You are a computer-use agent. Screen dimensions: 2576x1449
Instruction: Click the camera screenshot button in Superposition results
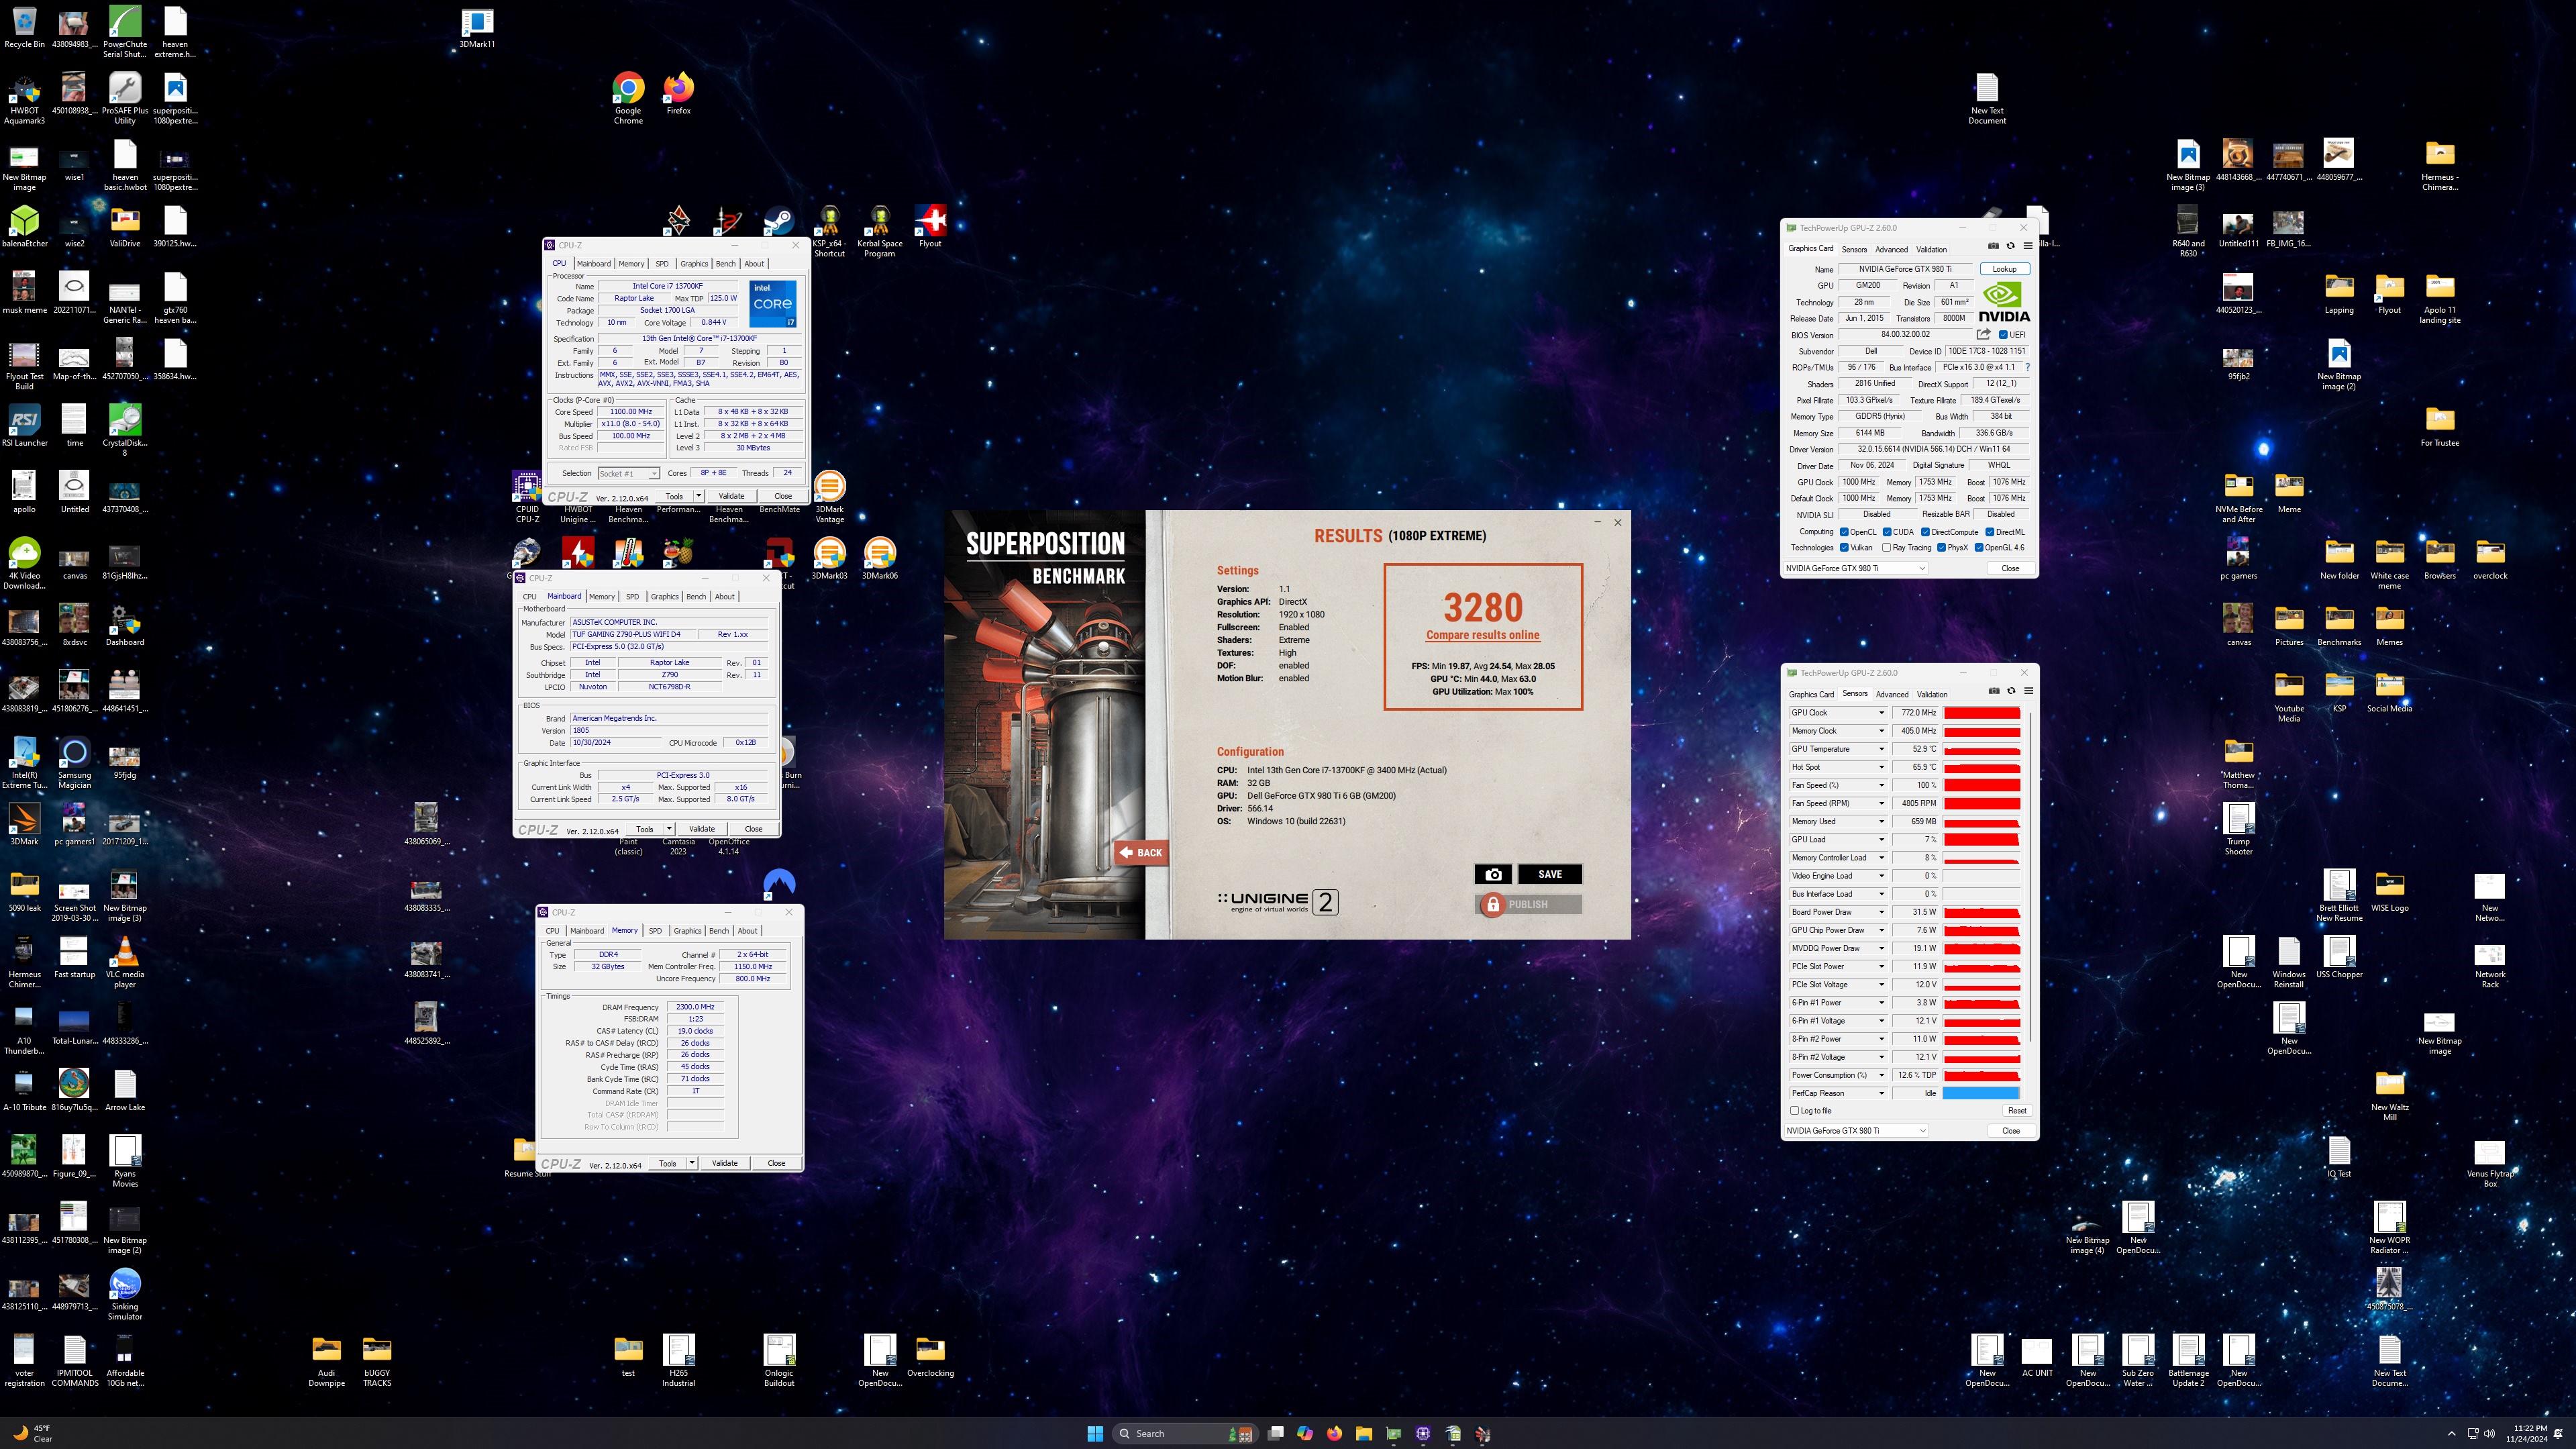(1493, 874)
